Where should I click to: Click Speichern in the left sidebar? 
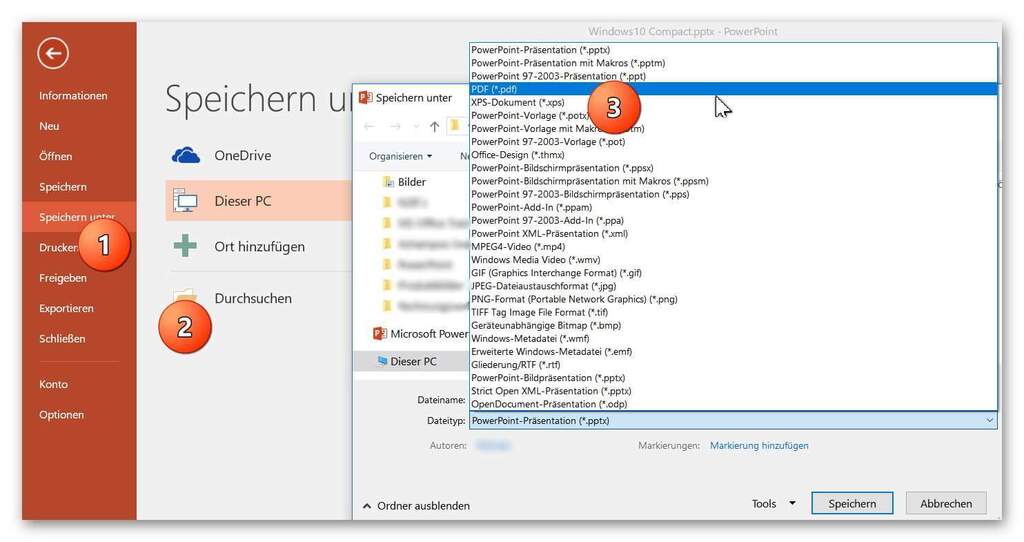(x=63, y=187)
